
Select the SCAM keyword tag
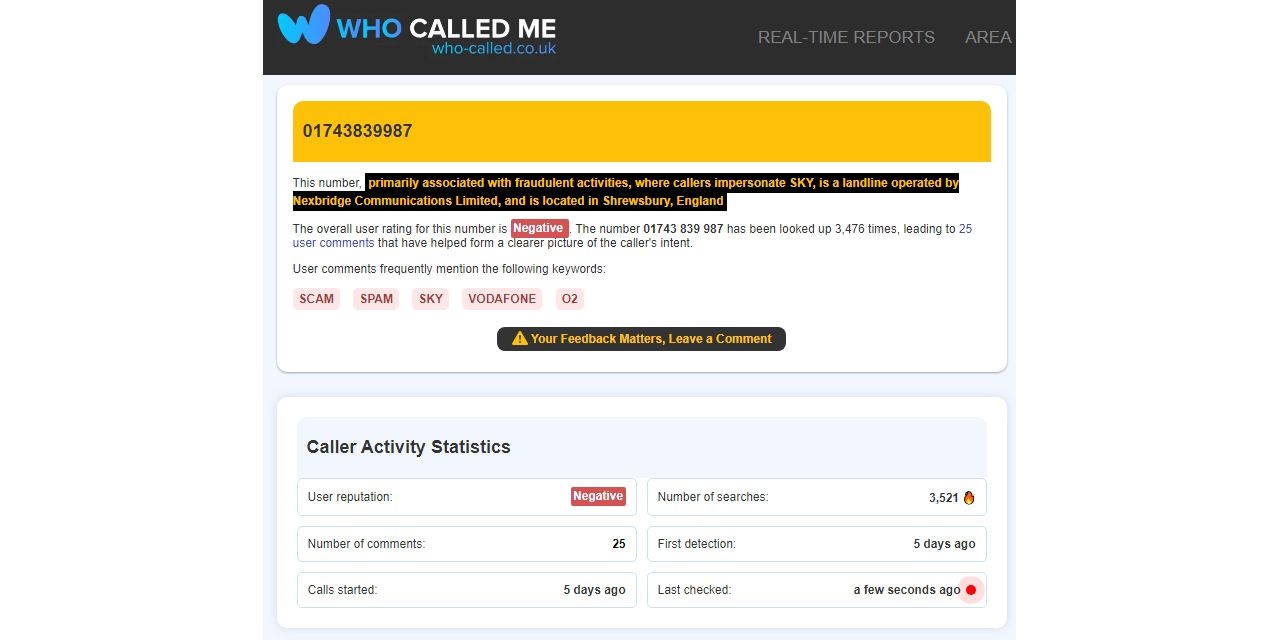click(316, 298)
